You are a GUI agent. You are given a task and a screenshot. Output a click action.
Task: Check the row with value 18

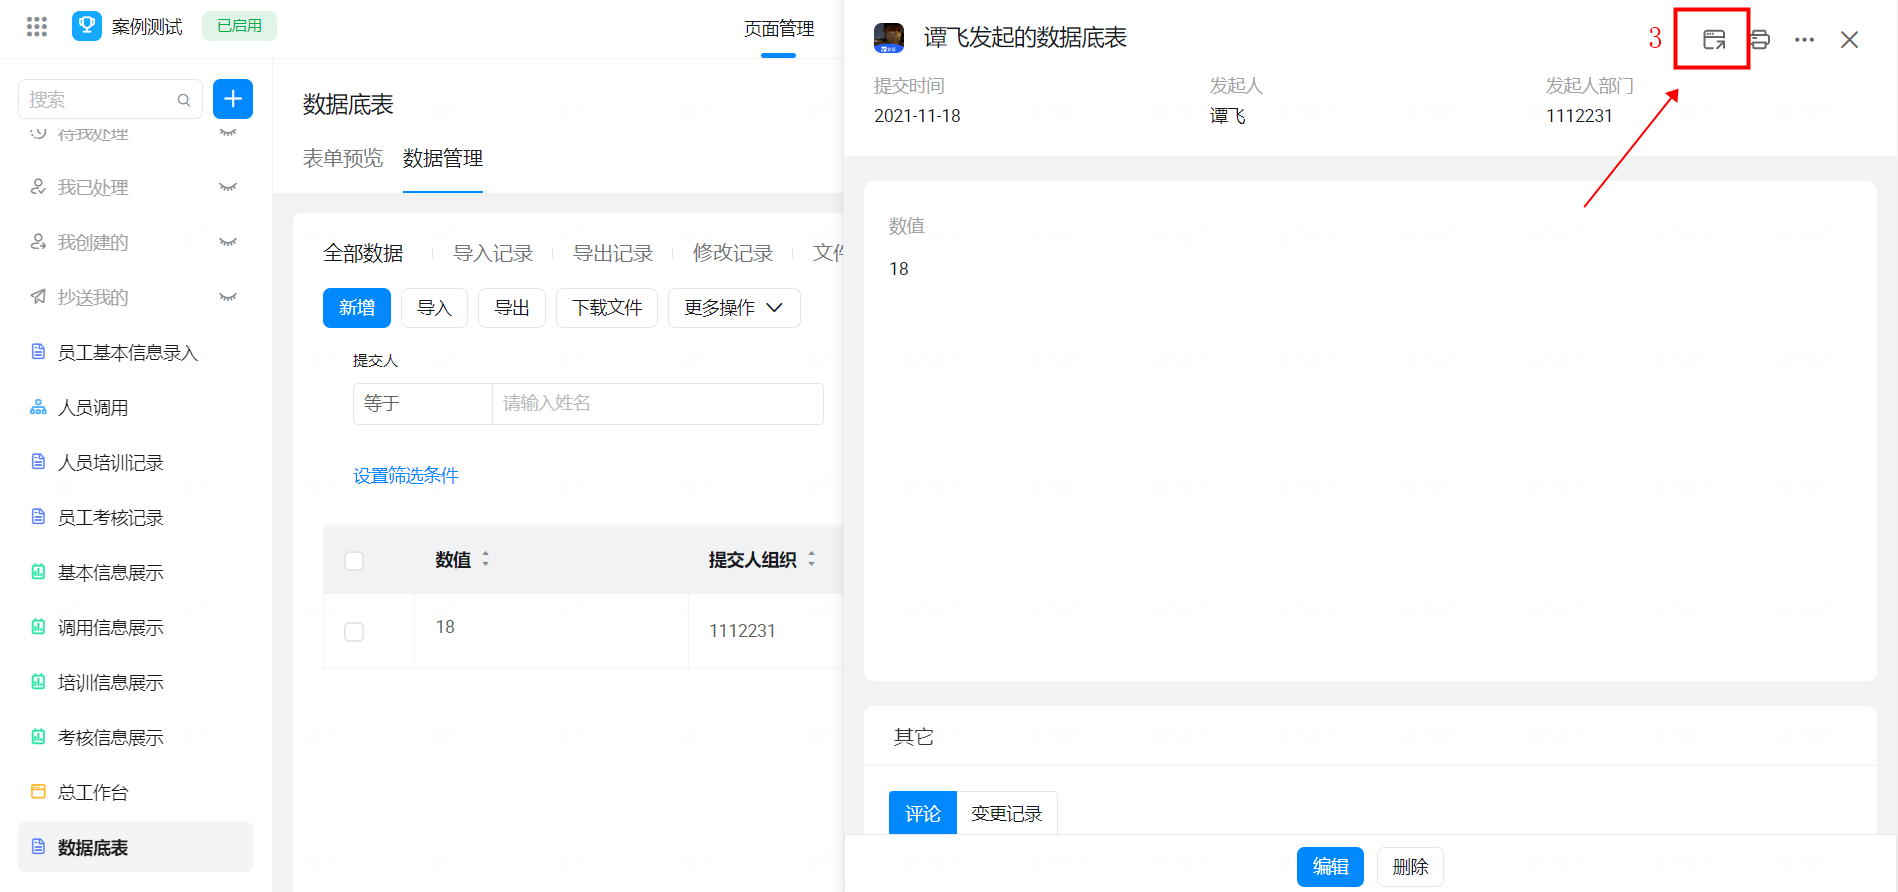354,632
